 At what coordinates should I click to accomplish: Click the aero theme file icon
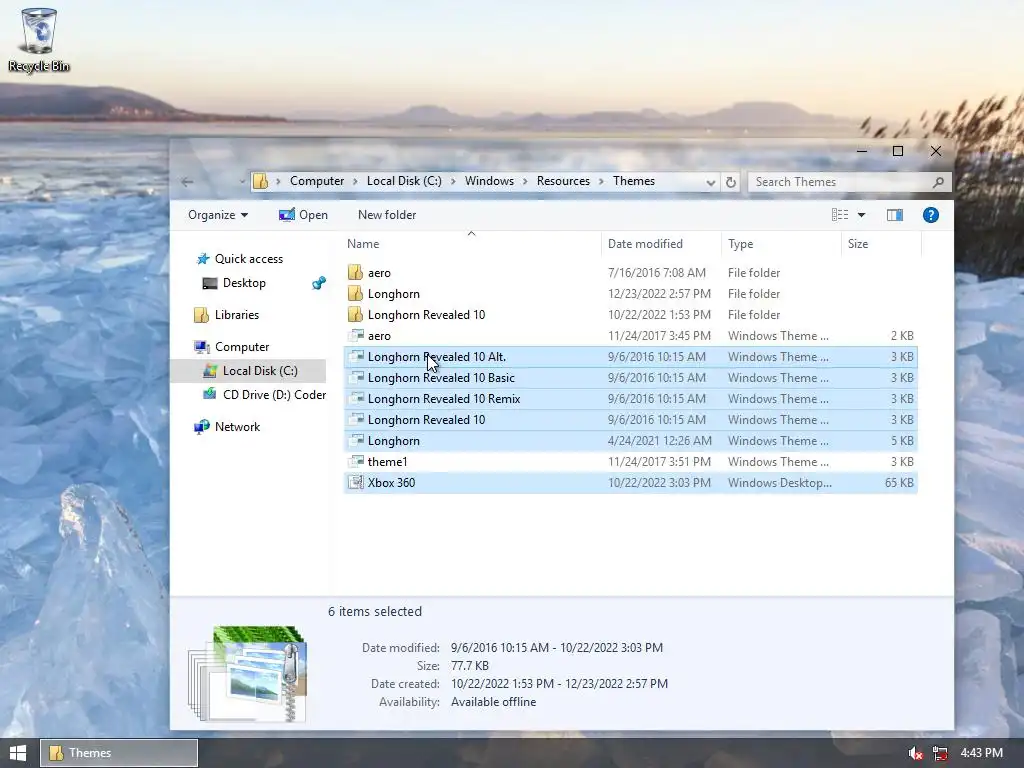click(x=355, y=336)
